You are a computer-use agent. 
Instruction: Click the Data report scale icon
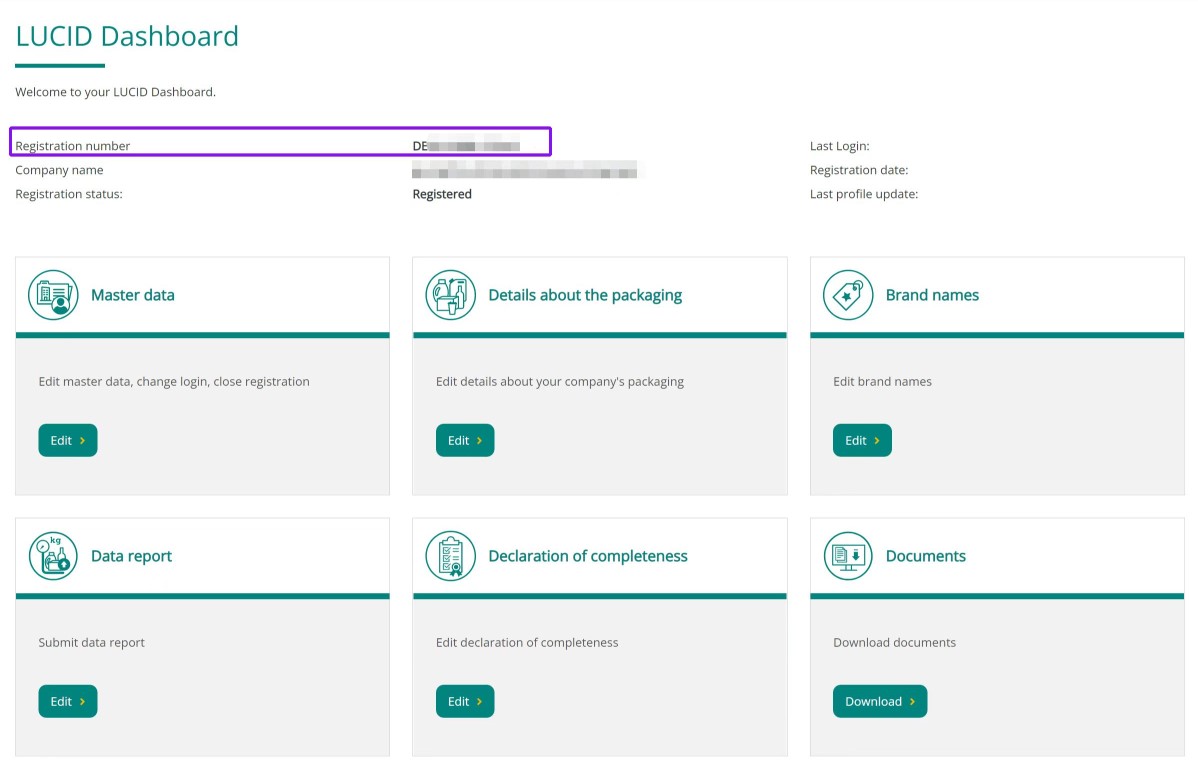click(53, 556)
